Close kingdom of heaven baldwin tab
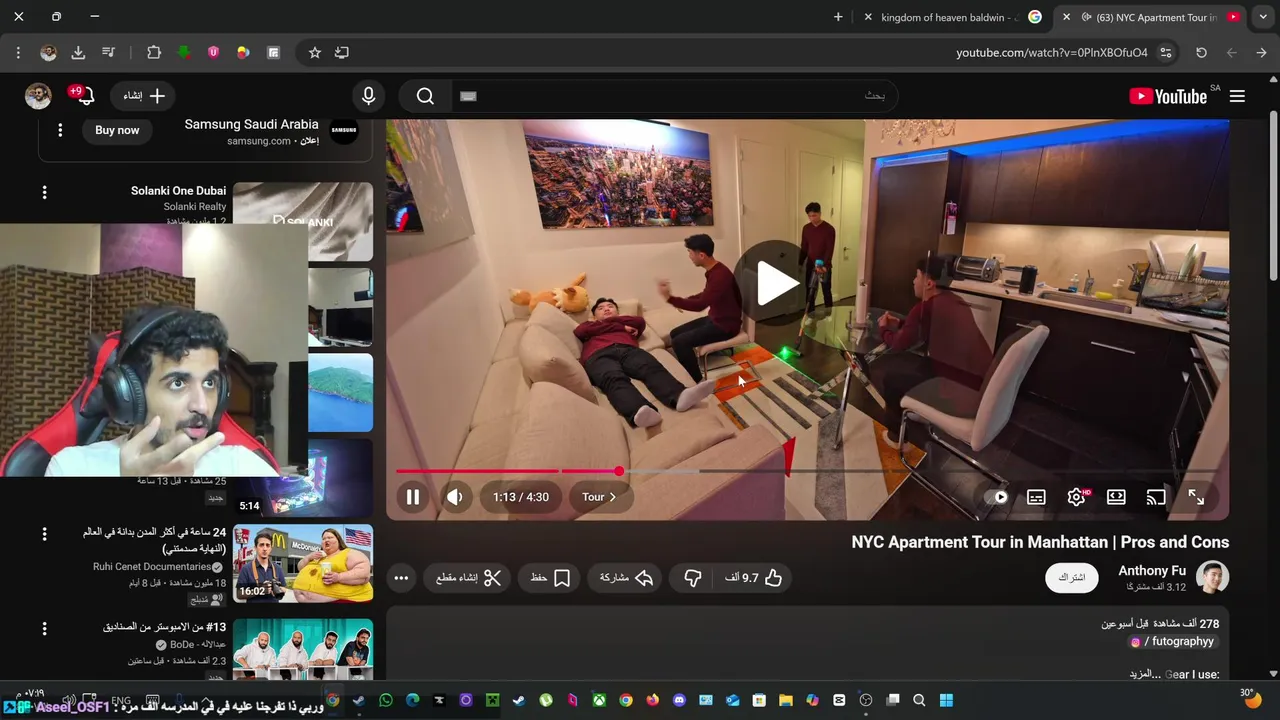 [868, 17]
